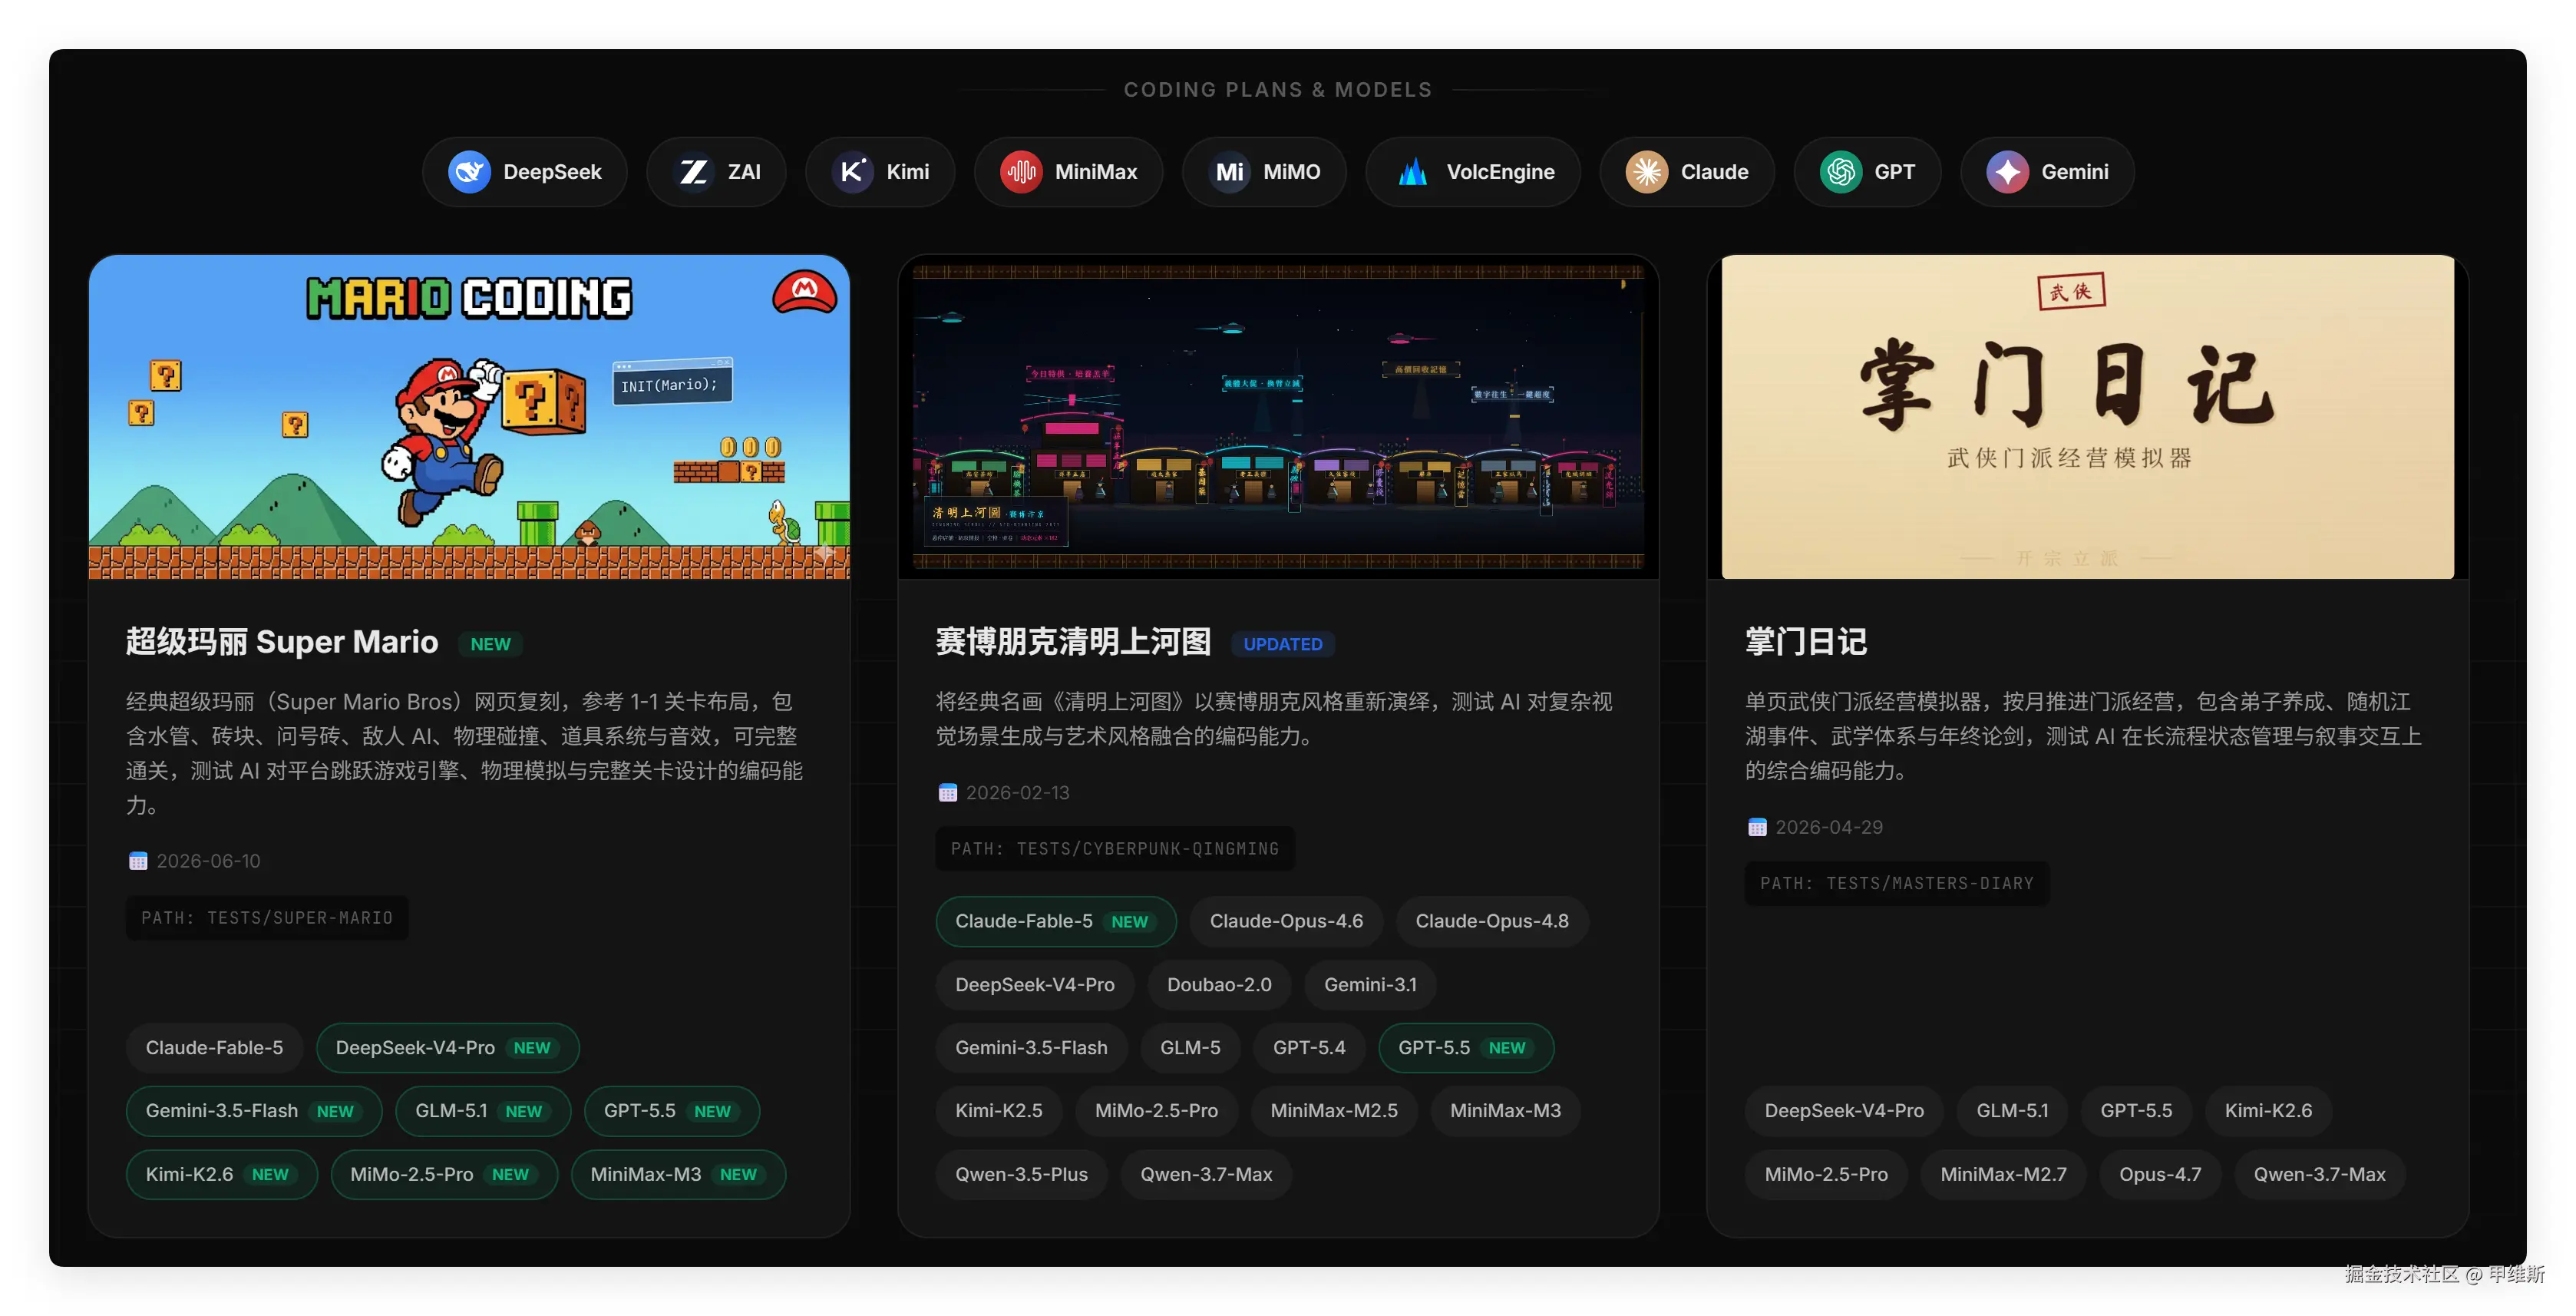Open Qwen-3.7-Max in the 掌门日记 card
The image size is (2576, 1316).
coord(2319,1175)
